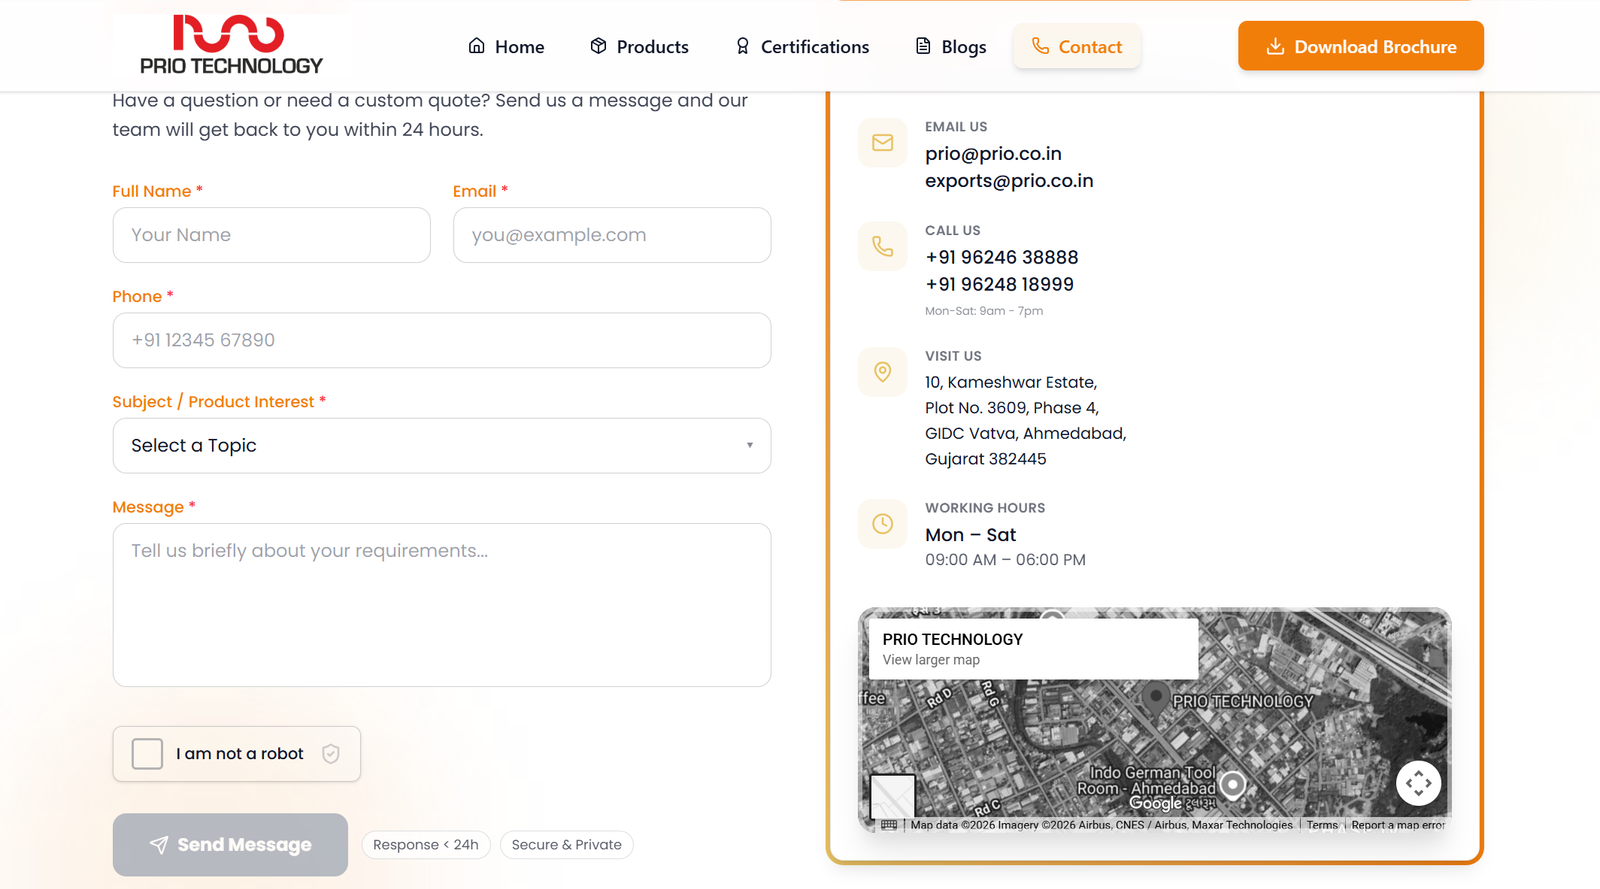The width and height of the screenshot is (1600, 889).
Task: Click the phone icon beside Call Us
Action: 882,246
